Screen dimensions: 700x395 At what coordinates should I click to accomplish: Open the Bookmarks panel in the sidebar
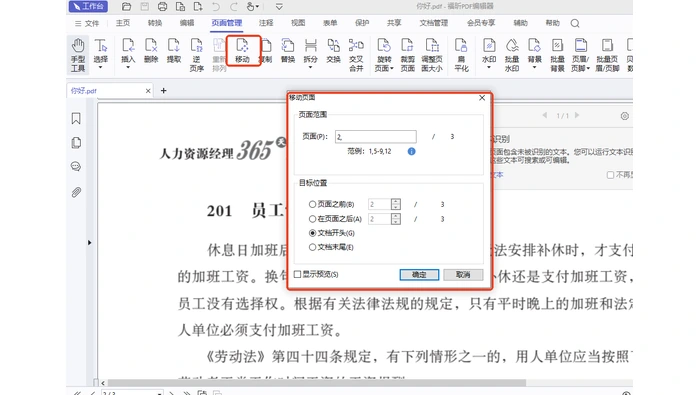[76, 118]
